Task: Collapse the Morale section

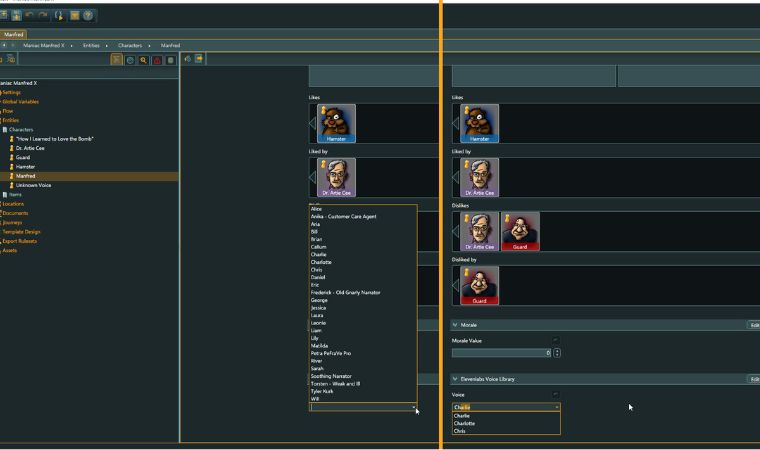Action: point(455,325)
